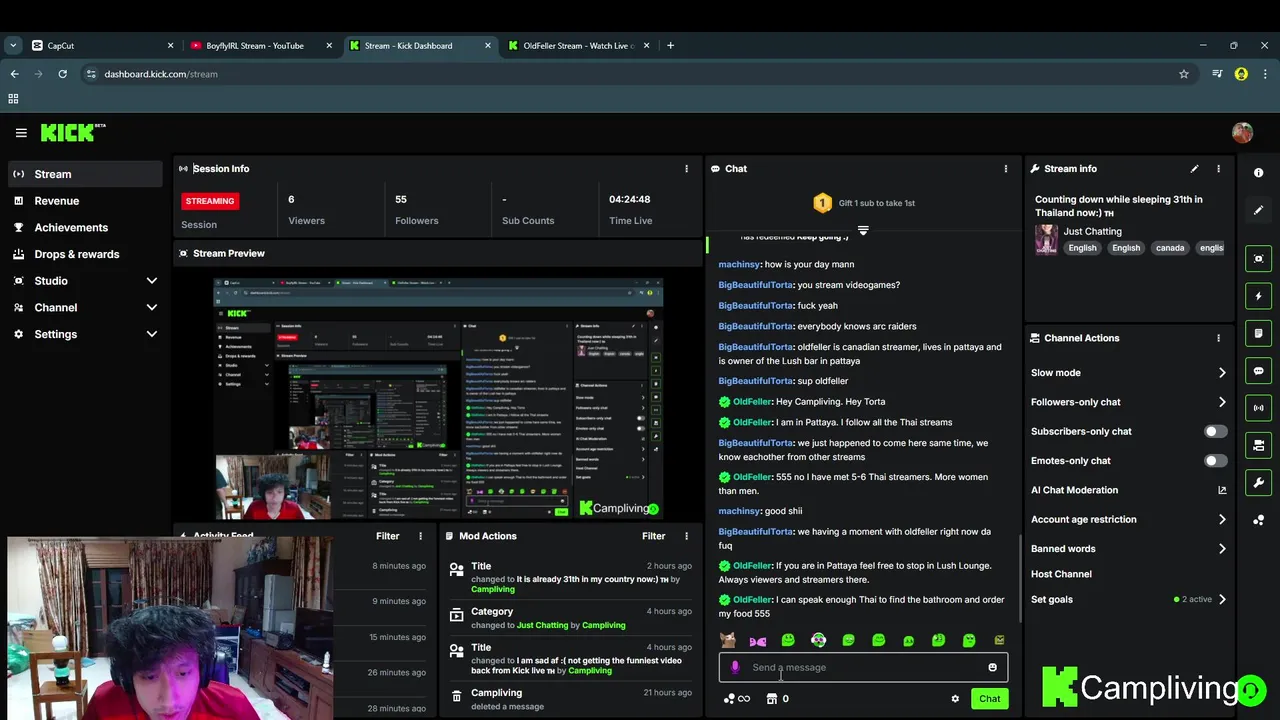The height and width of the screenshot is (720, 1280).
Task: Open Activity Feed Filter
Action: tap(387, 536)
